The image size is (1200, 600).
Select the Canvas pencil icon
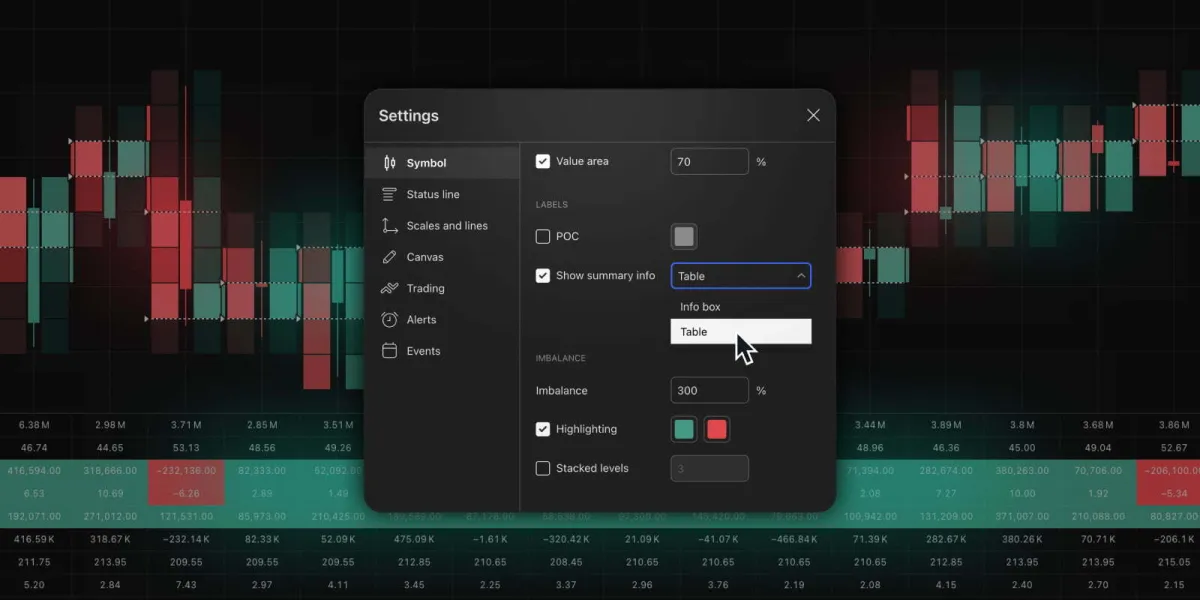390,257
